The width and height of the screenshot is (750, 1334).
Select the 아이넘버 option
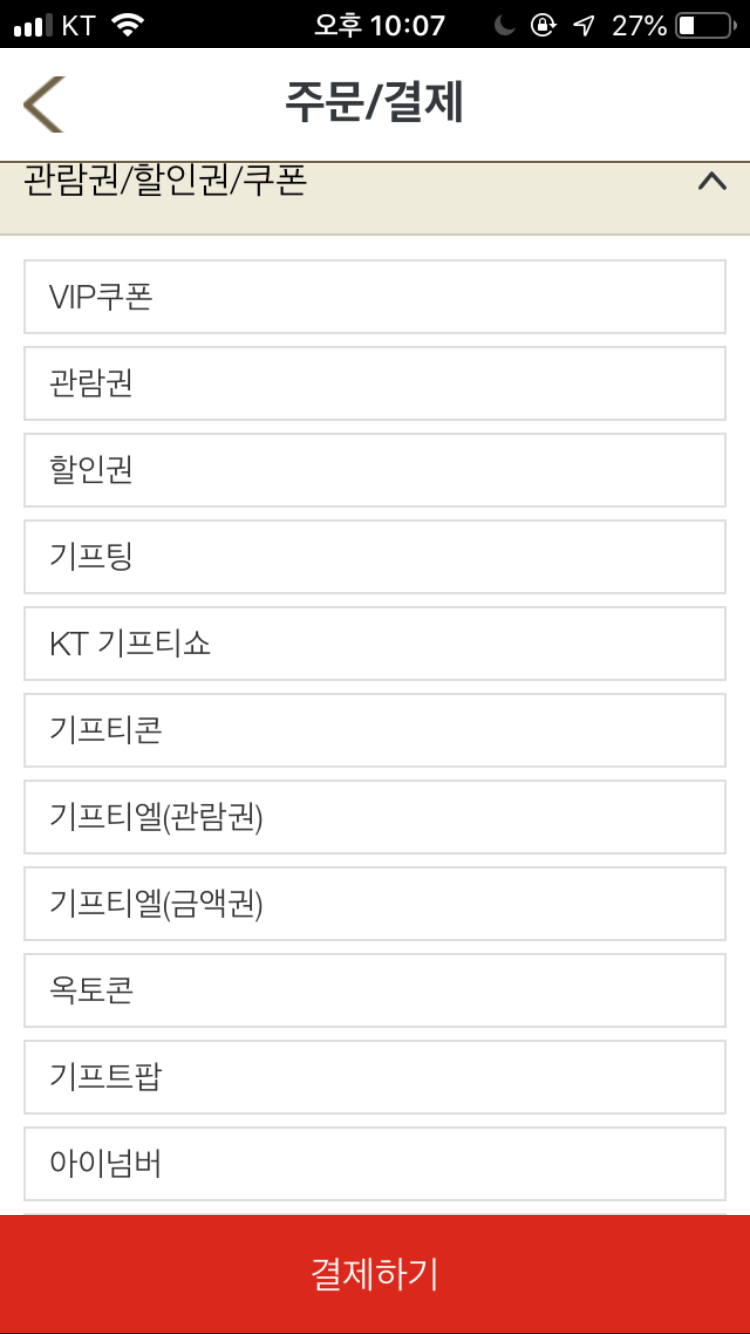[374, 1164]
